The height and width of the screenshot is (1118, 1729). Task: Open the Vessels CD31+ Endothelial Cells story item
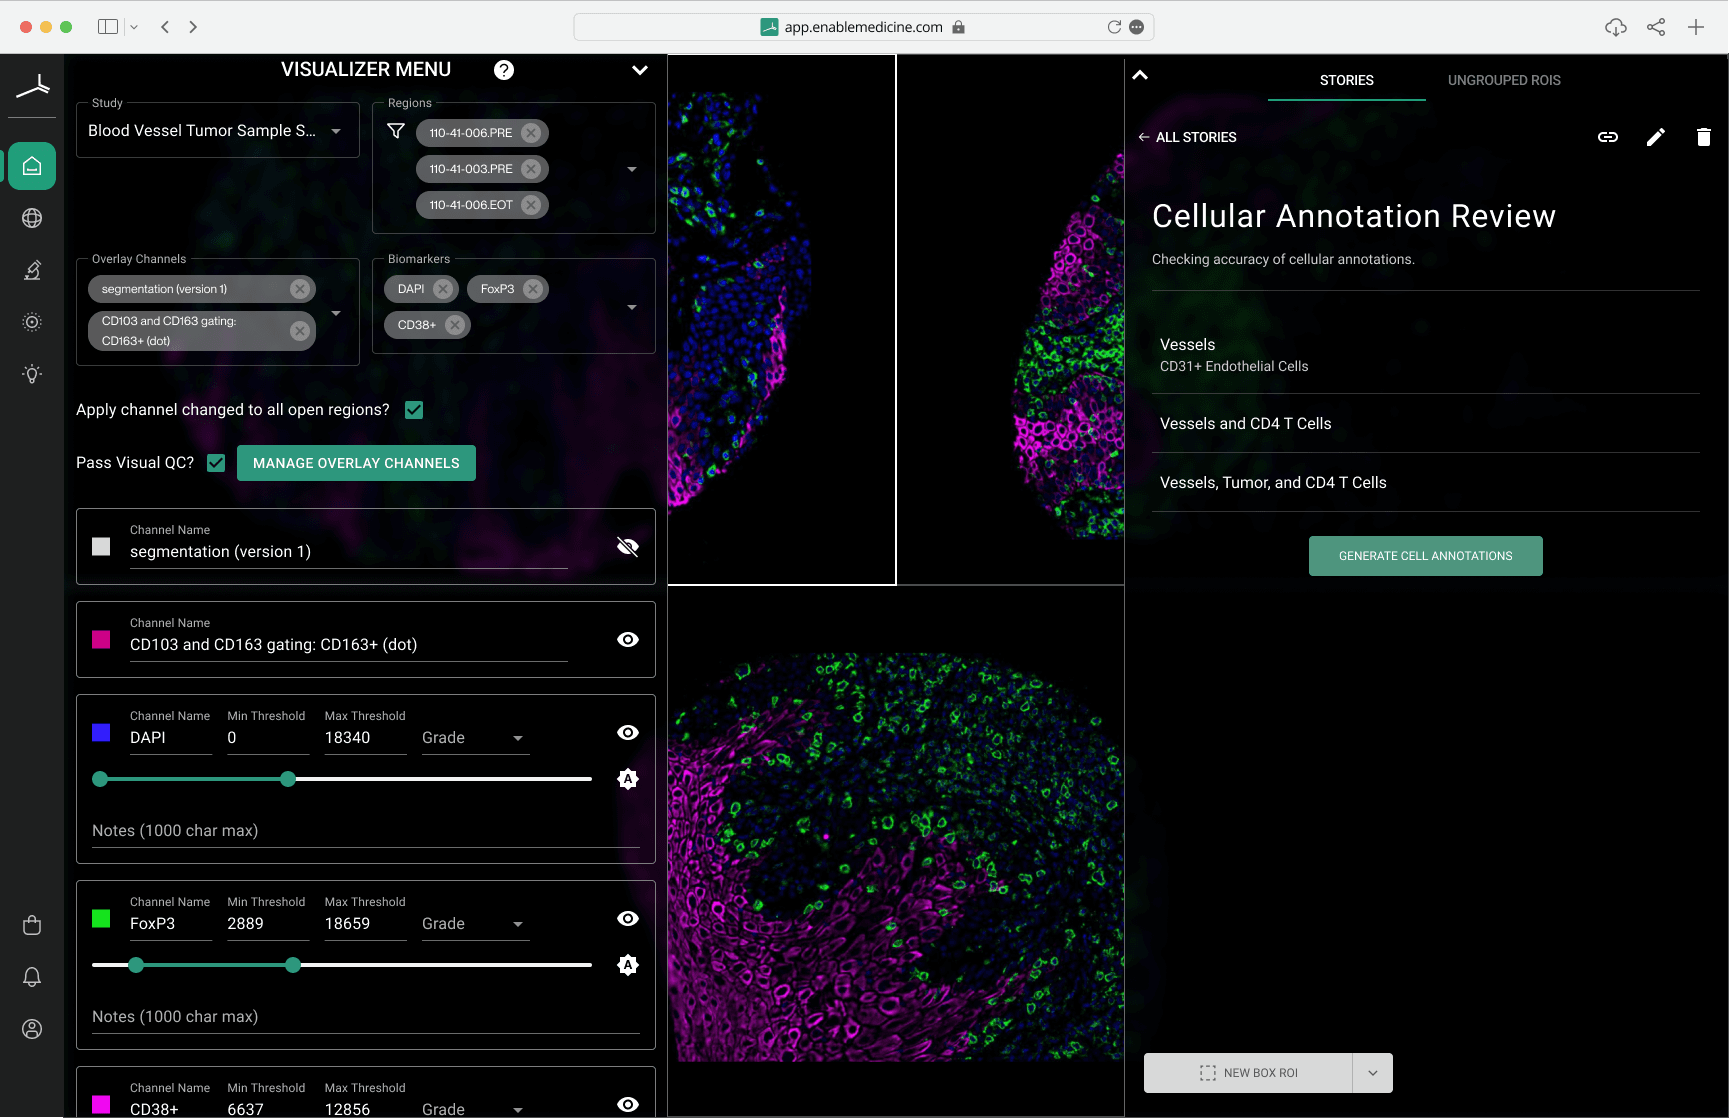point(1426,355)
